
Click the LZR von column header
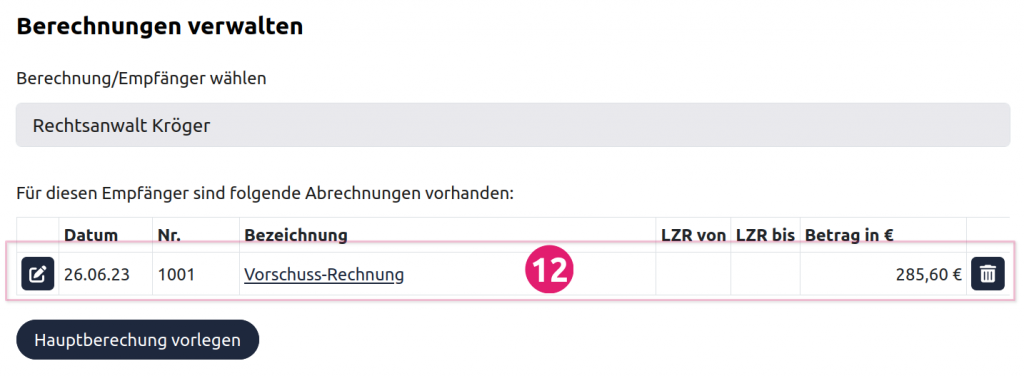click(693, 236)
